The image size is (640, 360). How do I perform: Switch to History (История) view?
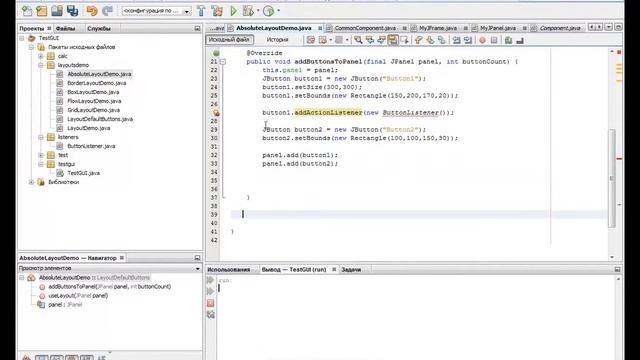click(x=278, y=40)
